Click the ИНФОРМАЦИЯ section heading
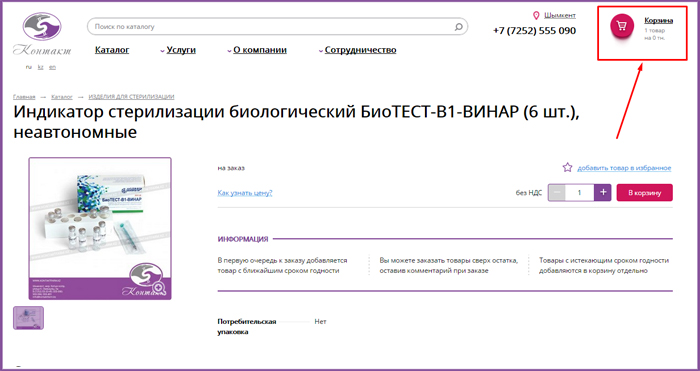 click(243, 239)
